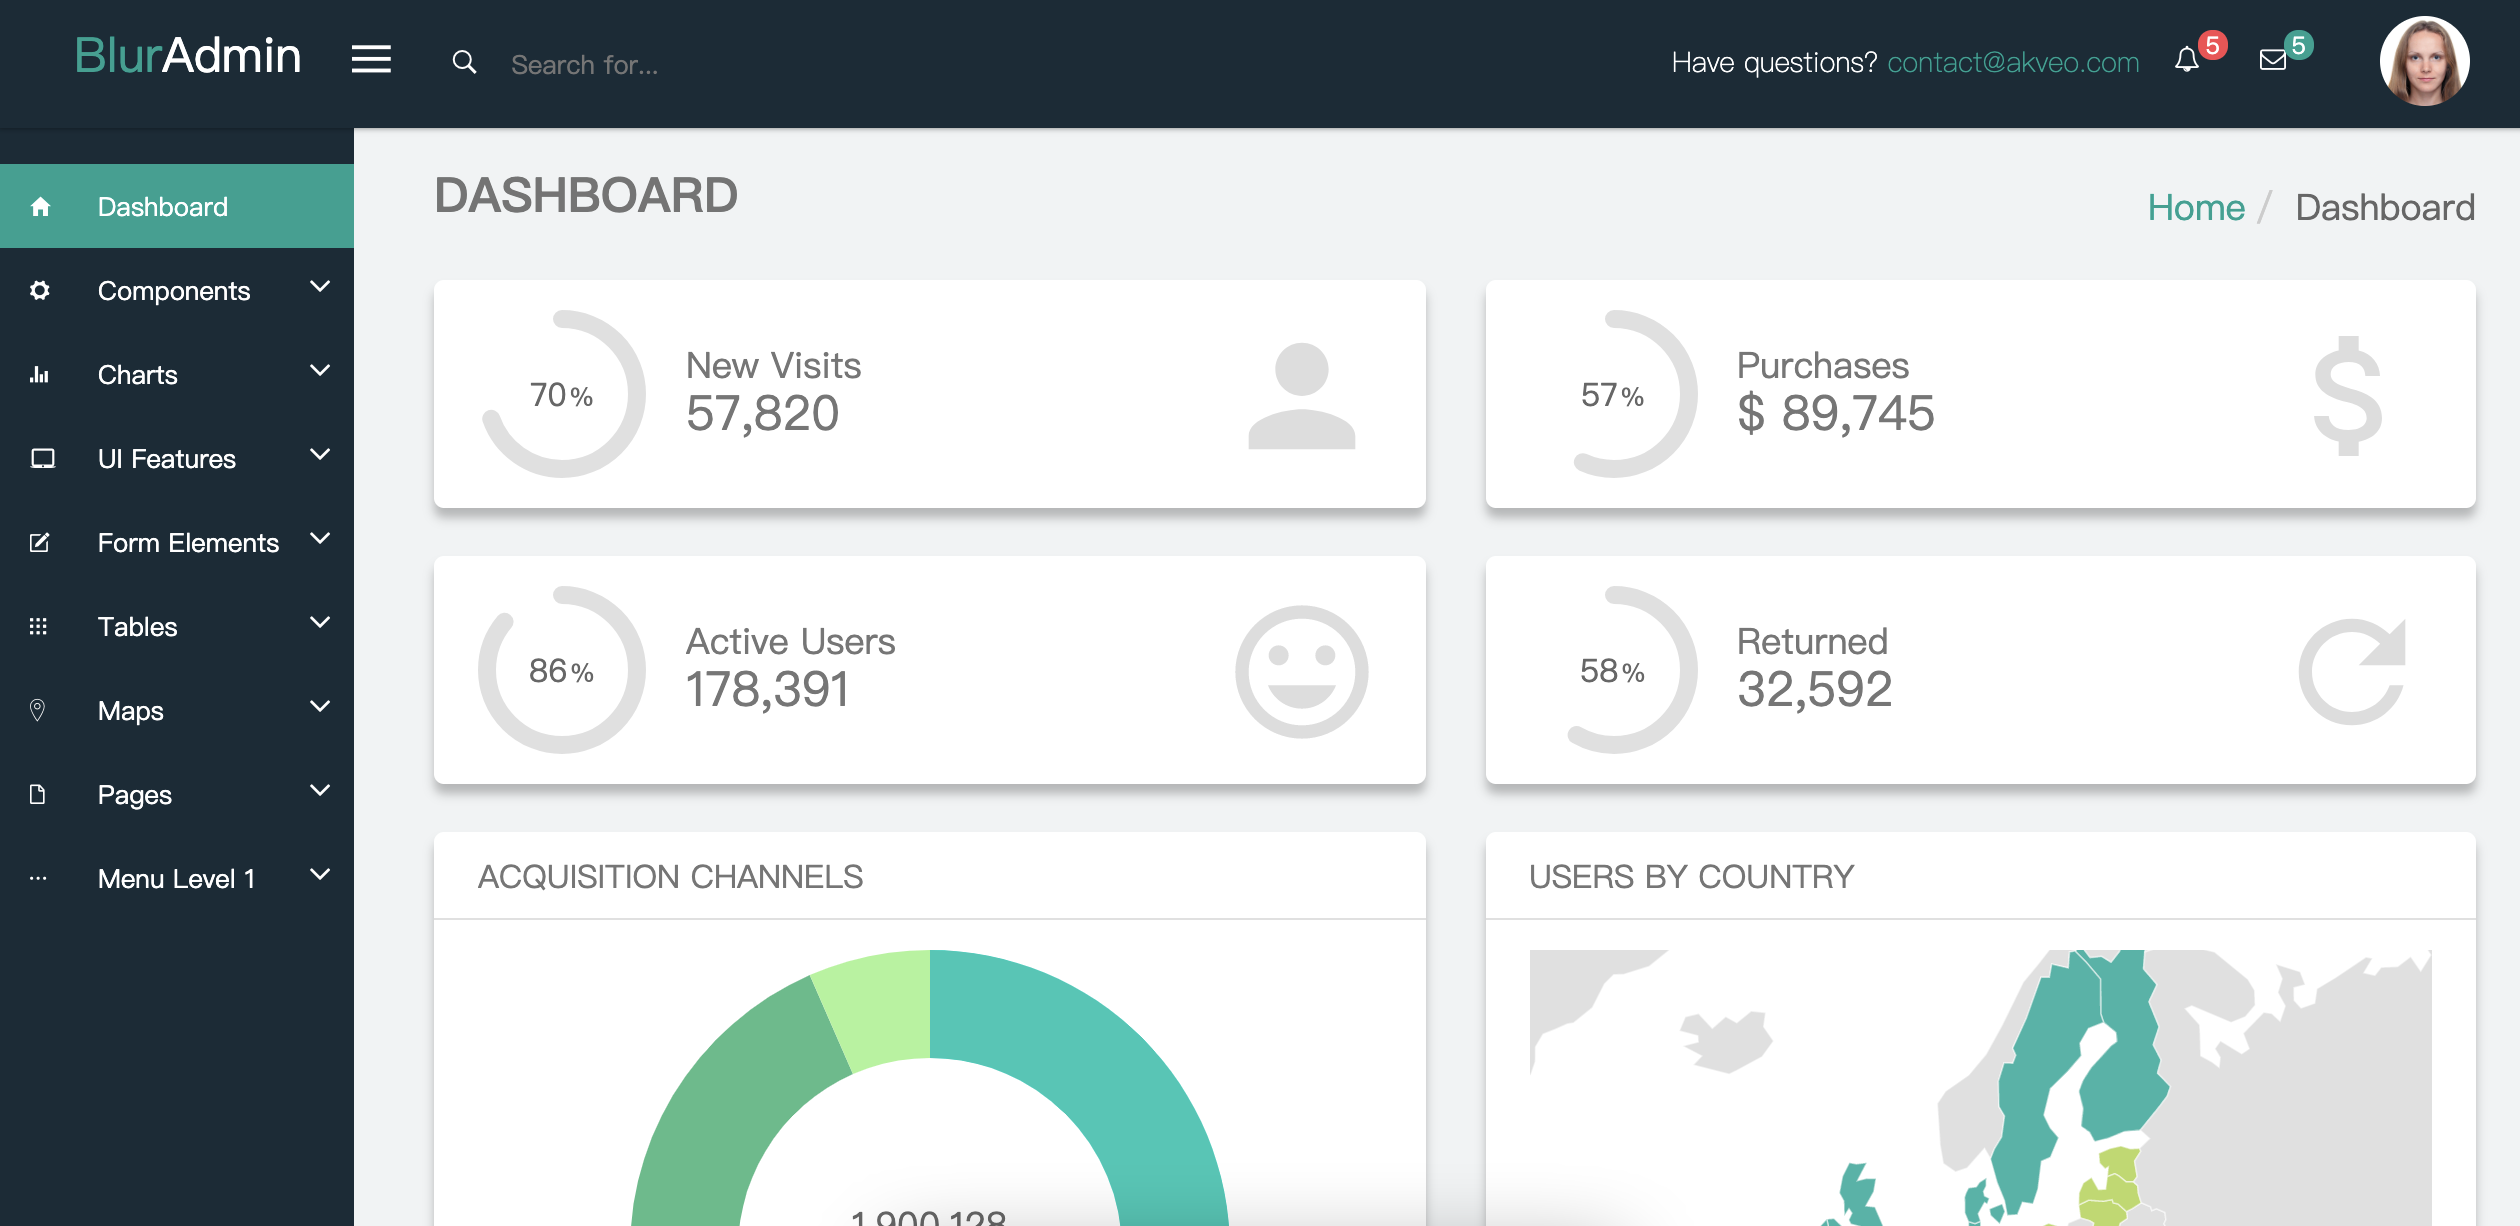Viewport: 2520px width, 1226px height.
Task: Click the Dashboard home icon in sidebar
Action: (40, 207)
